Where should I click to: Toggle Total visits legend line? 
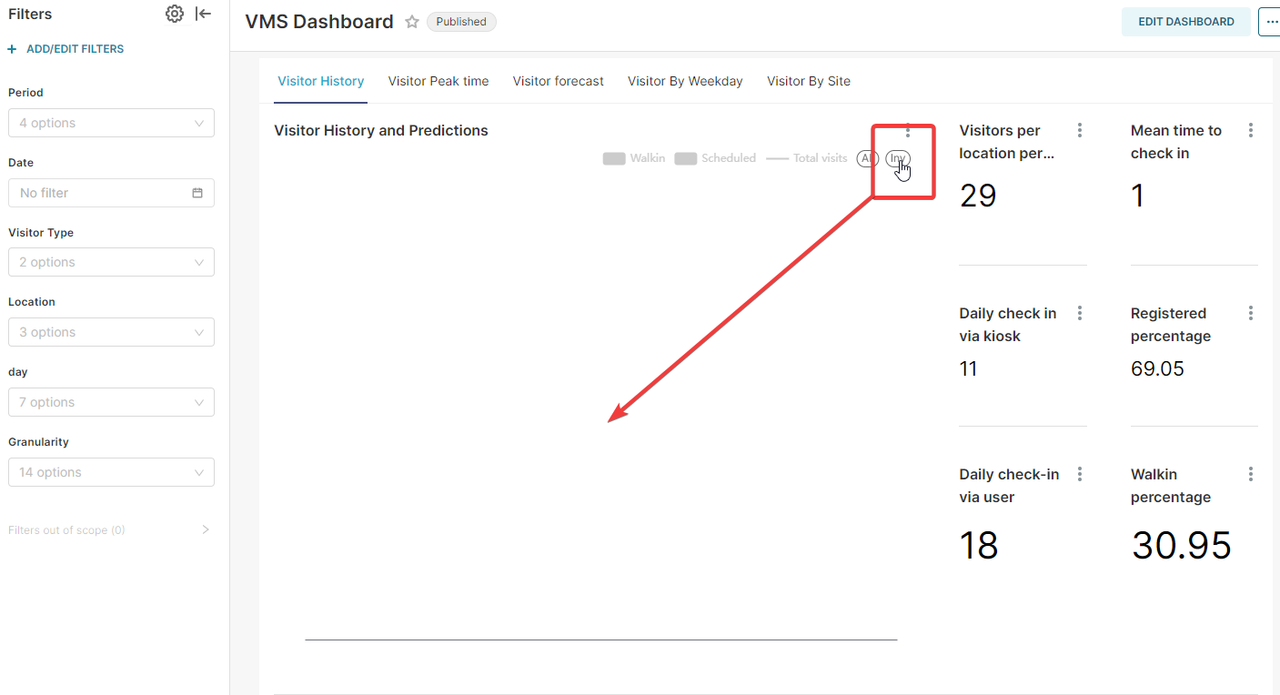(x=807, y=158)
